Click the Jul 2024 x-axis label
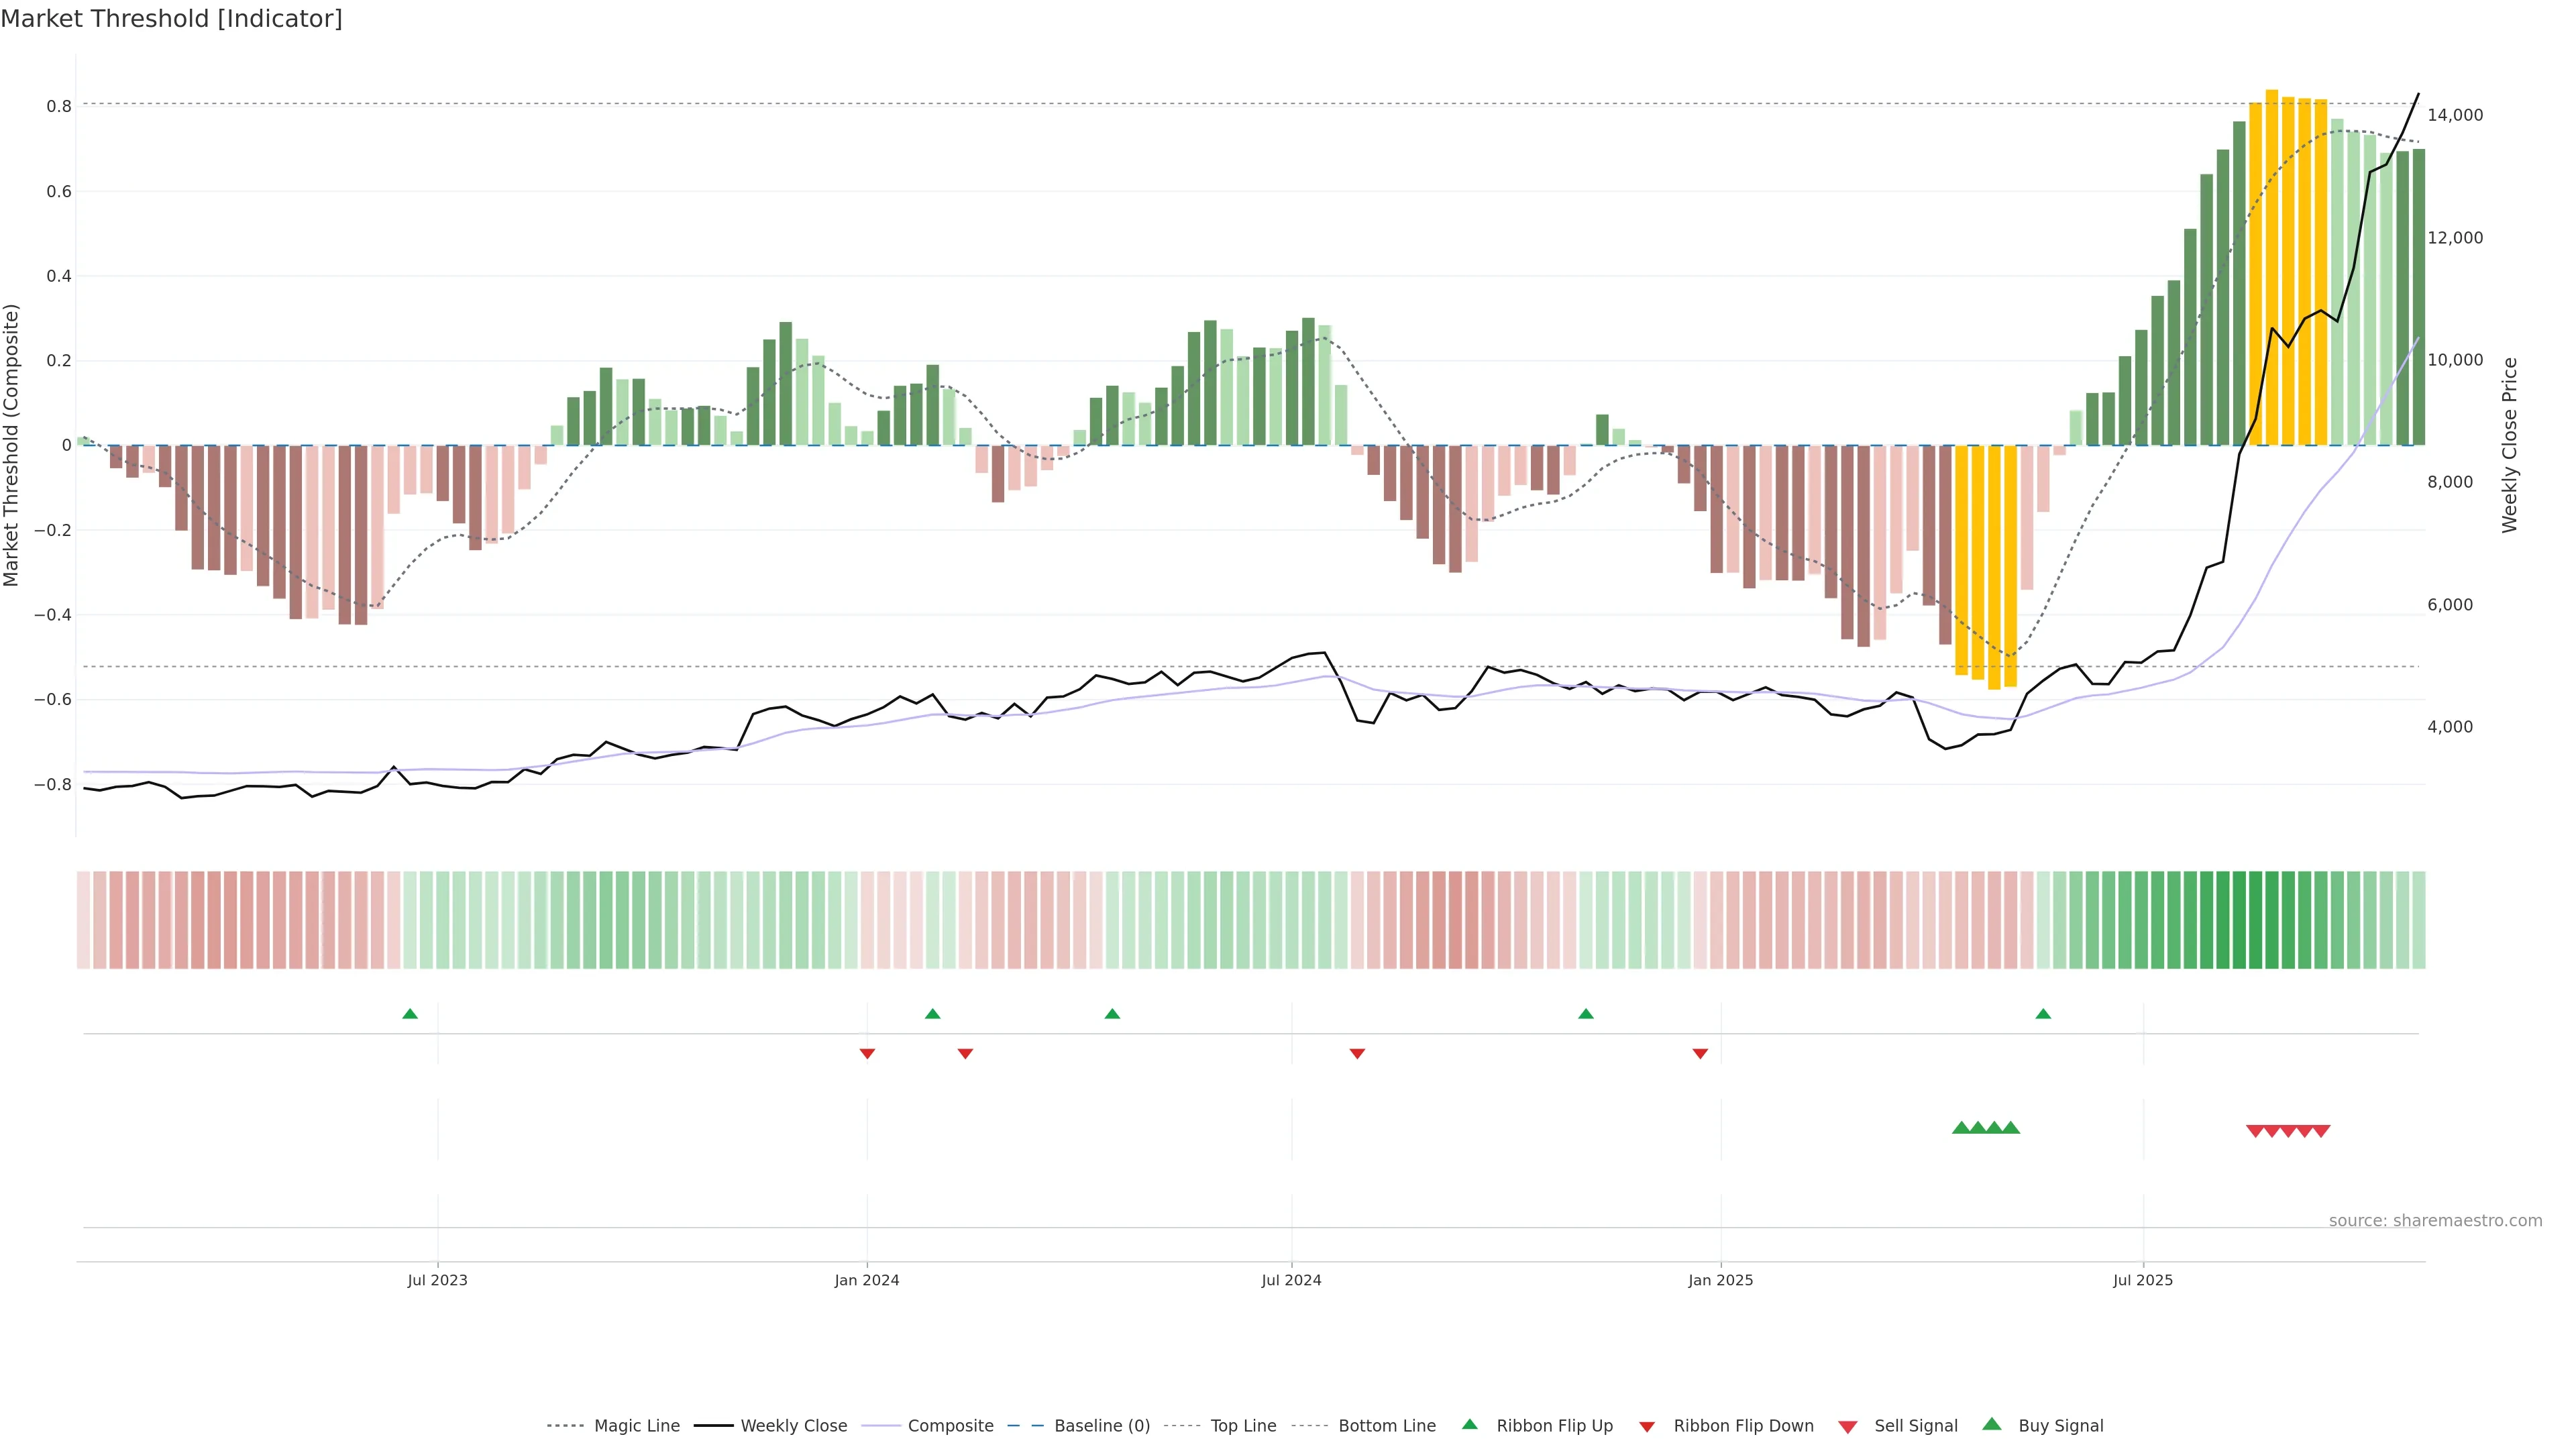The image size is (2576, 1449). coord(1291,1280)
